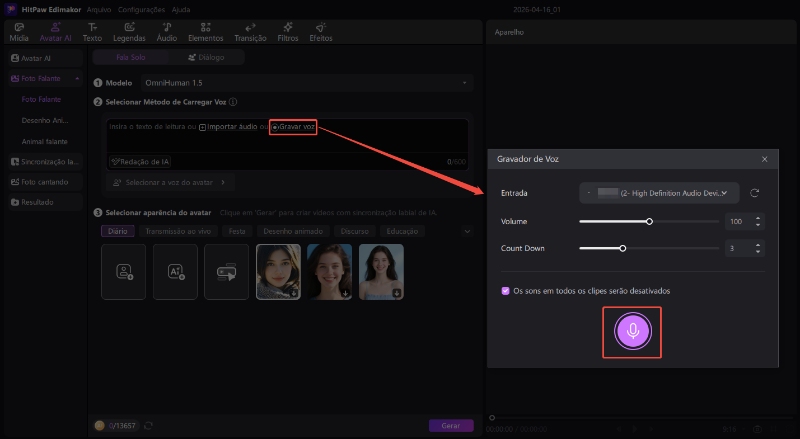The image size is (800, 439).
Task: Open the Elementos toolbar icon
Action: (205, 32)
